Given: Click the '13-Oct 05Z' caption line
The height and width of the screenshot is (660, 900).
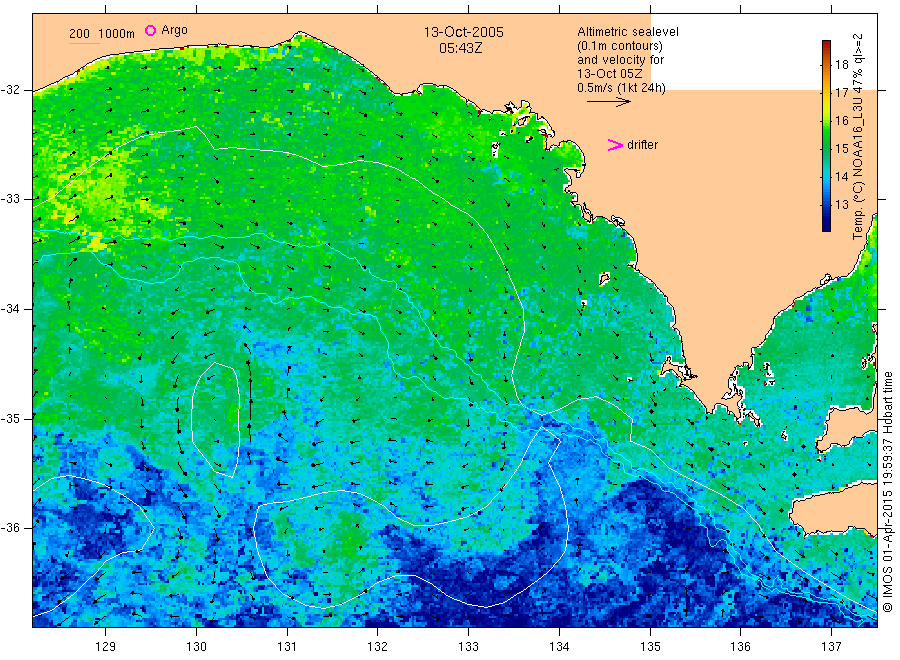Looking at the screenshot, I should [x=610, y=74].
